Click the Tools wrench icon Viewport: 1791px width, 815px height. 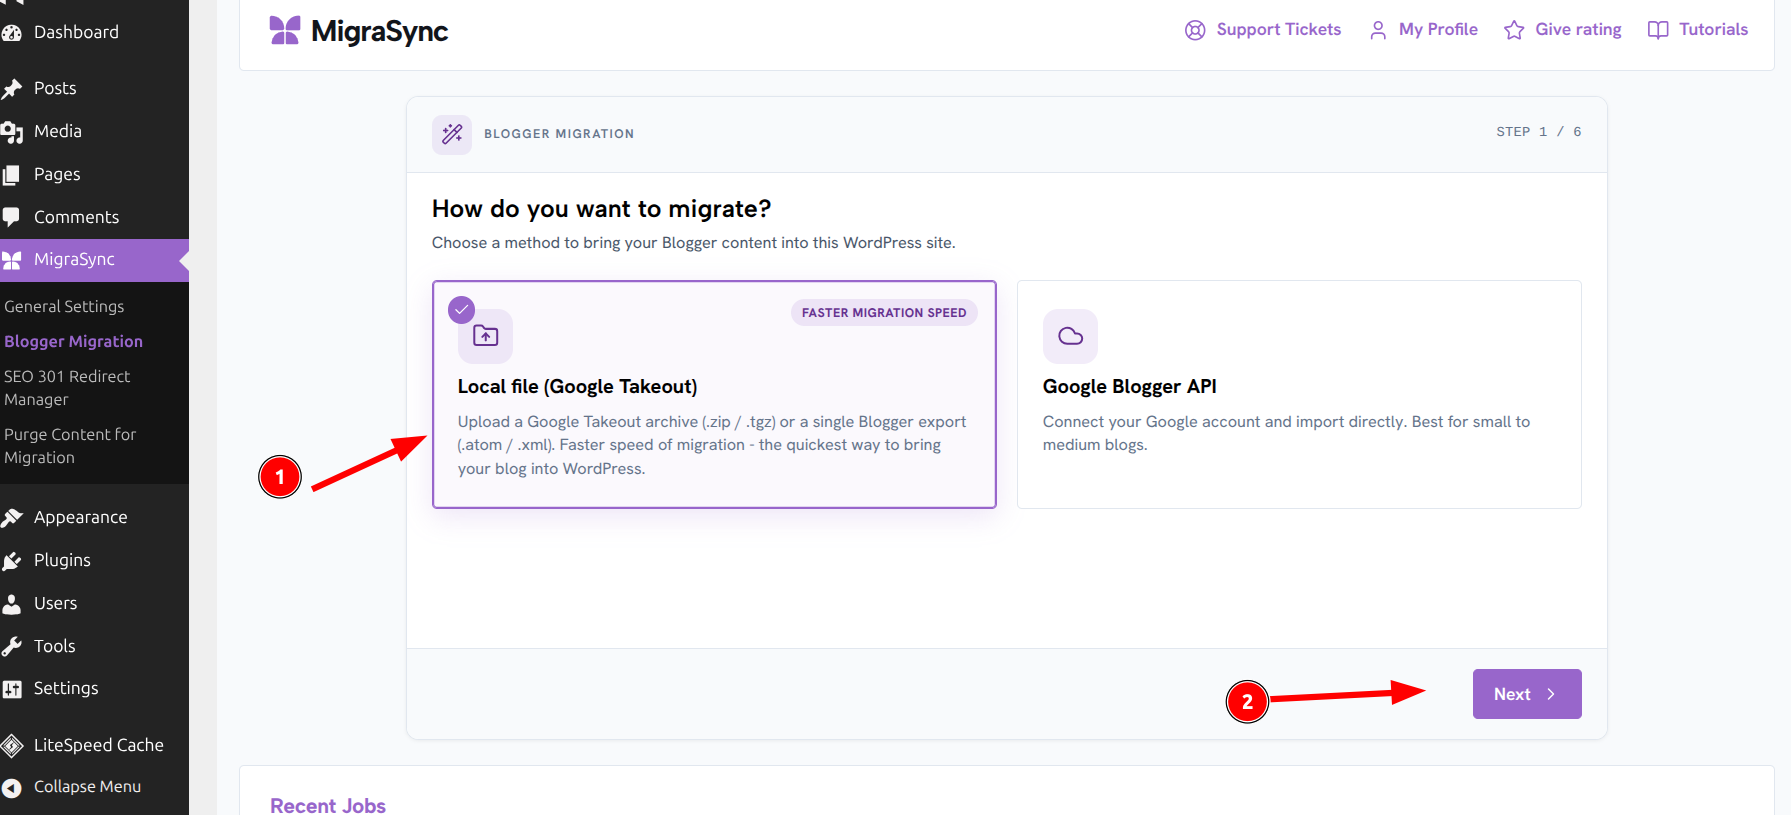click(x=12, y=647)
